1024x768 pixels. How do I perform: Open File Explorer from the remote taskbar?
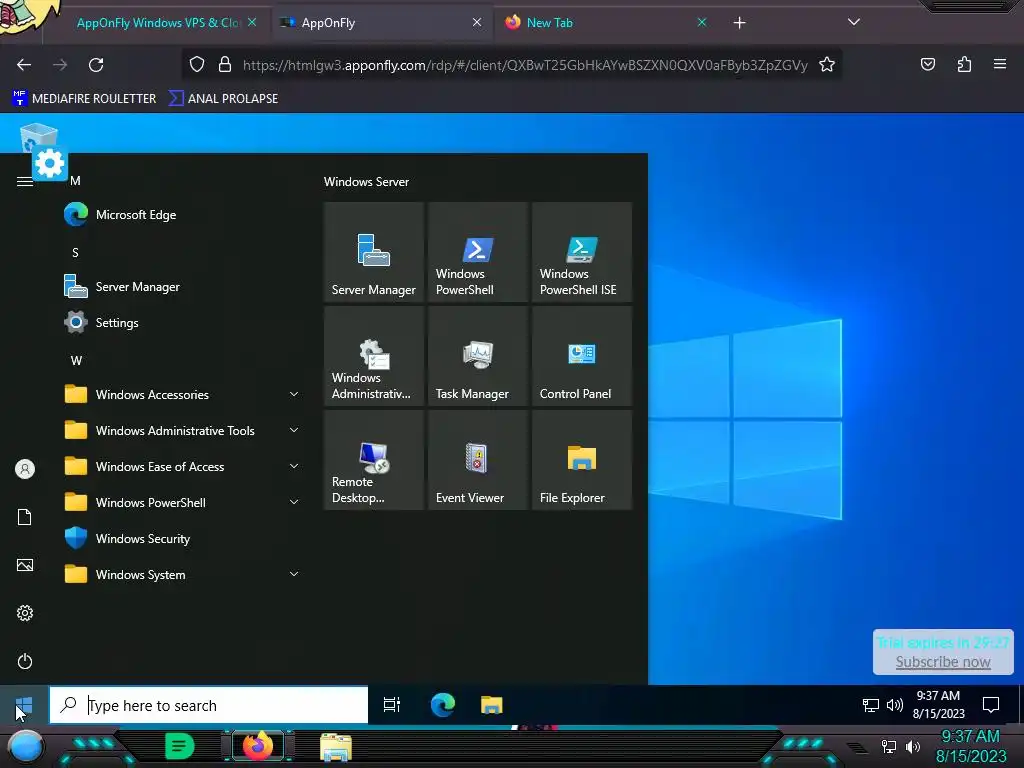492,705
